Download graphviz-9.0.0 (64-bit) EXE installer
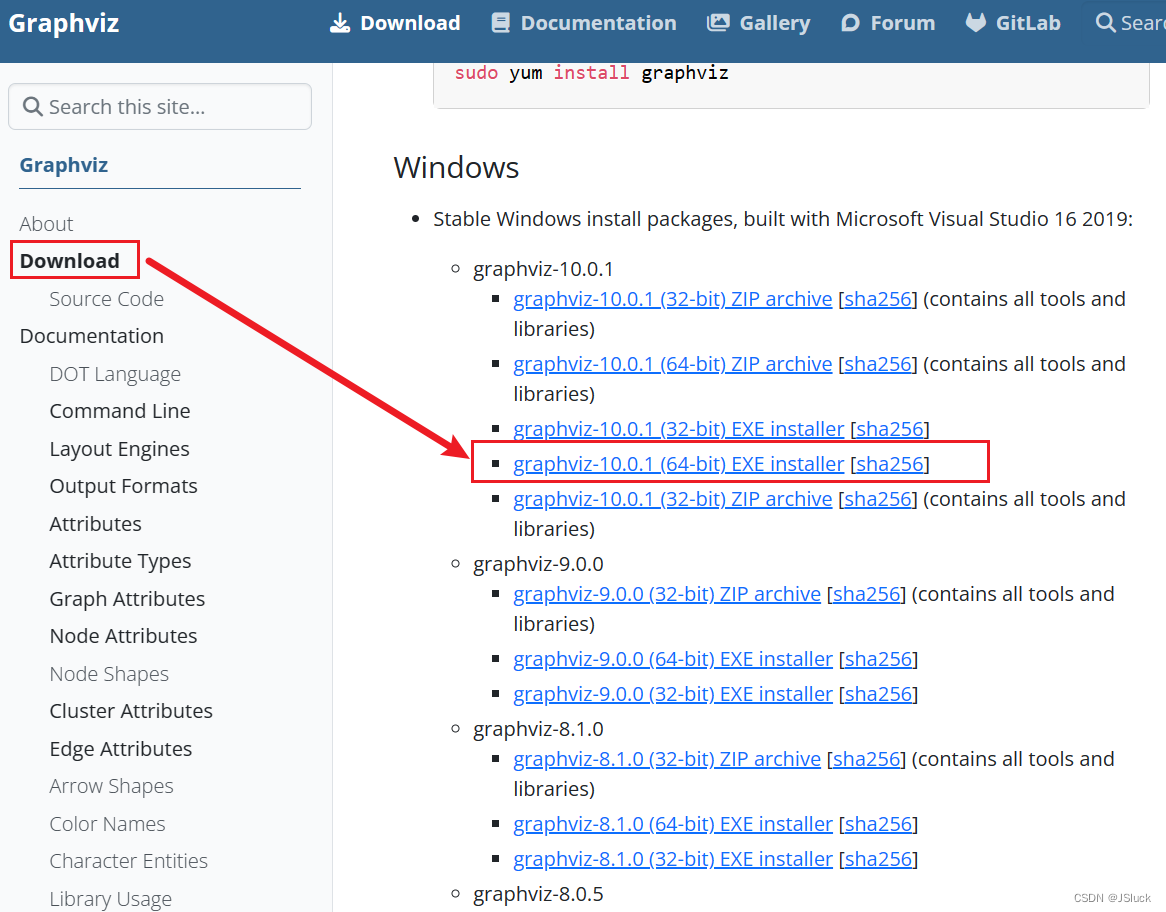 (x=673, y=659)
